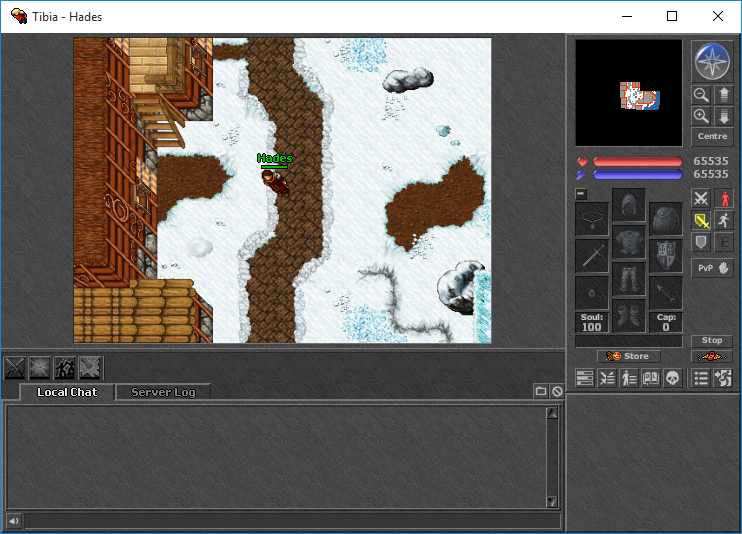Image resolution: width=742 pixels, height=534 pixels.
Task: Click the armor torso slot
Action: click(629, 242)
